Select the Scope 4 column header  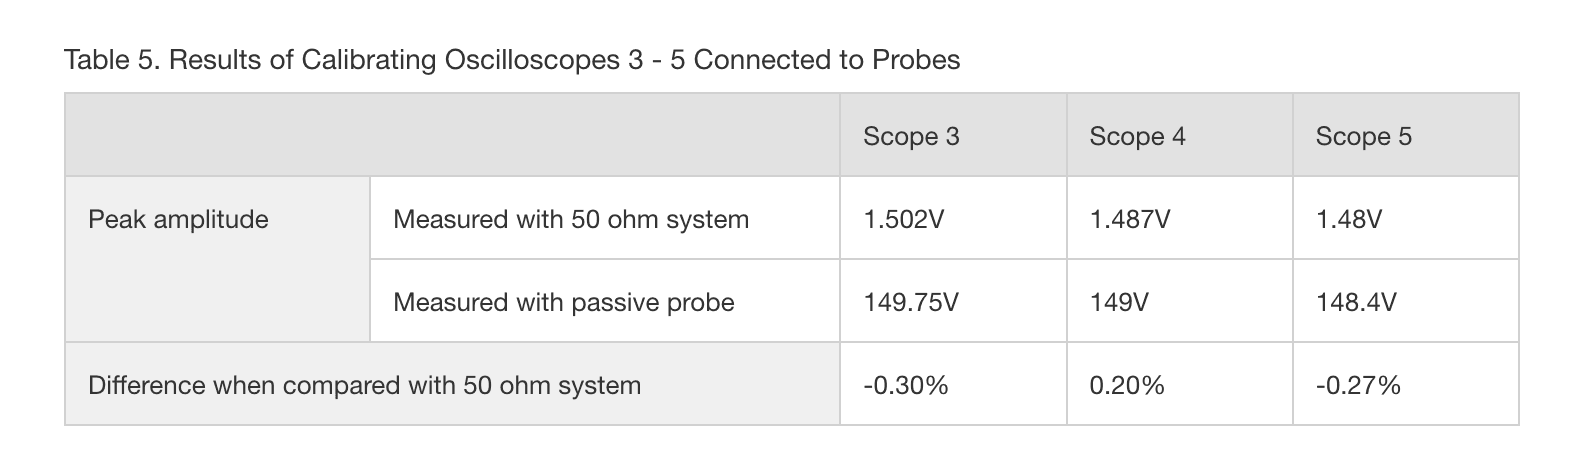pos(1137,136)
